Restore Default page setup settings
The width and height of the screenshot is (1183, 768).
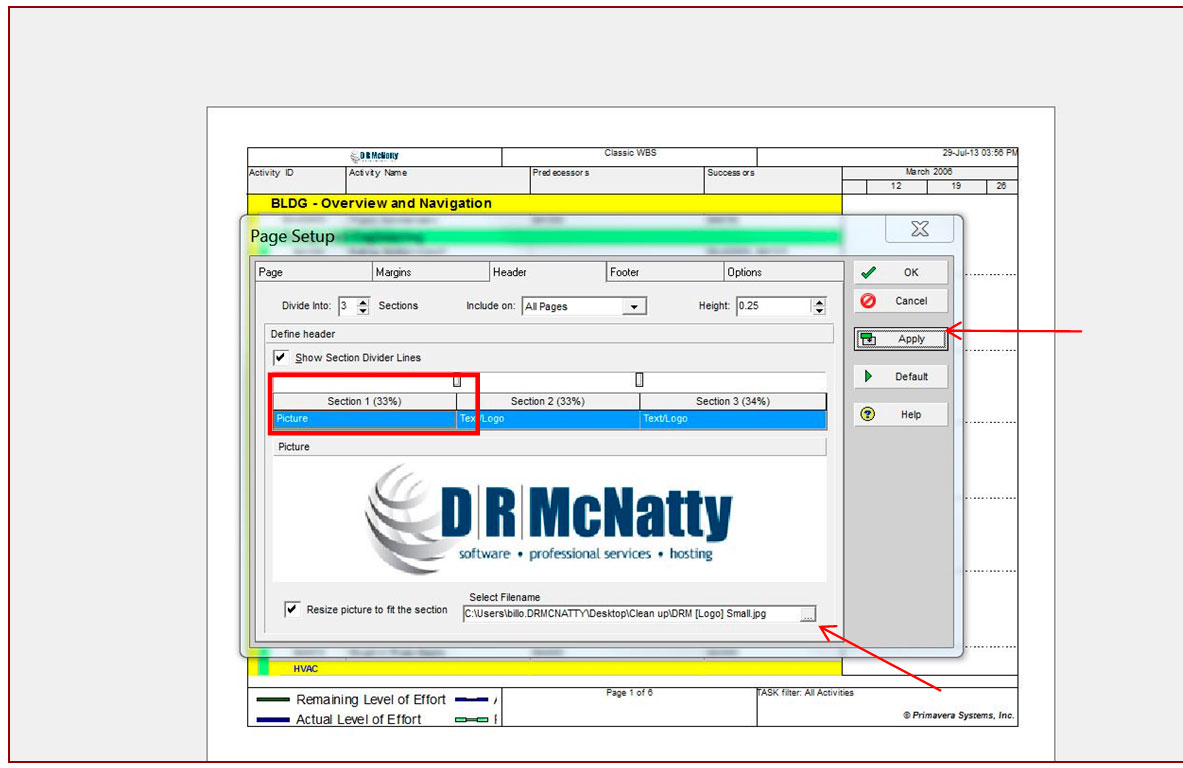900,376
